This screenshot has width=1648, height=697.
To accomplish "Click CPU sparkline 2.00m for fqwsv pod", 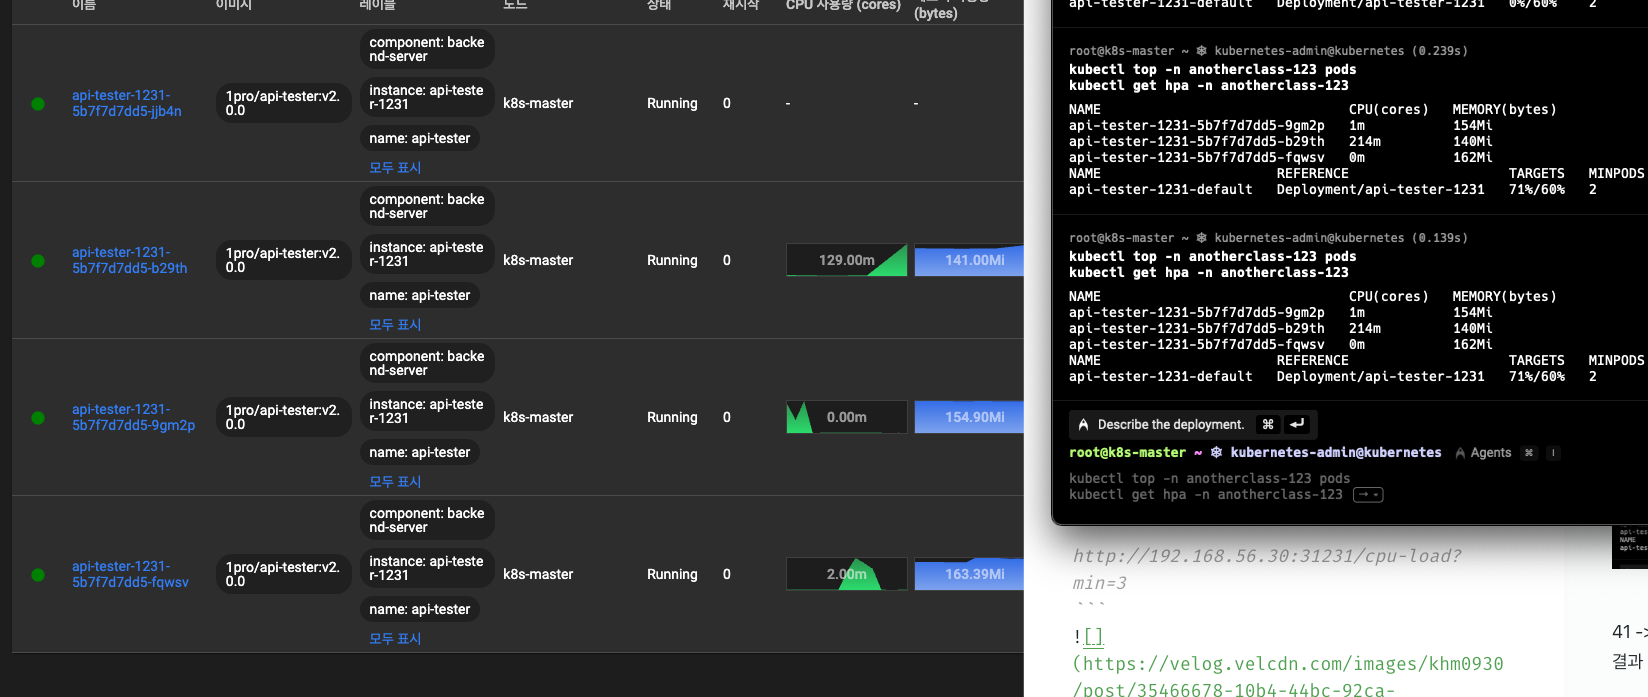I will coord(847,574).
